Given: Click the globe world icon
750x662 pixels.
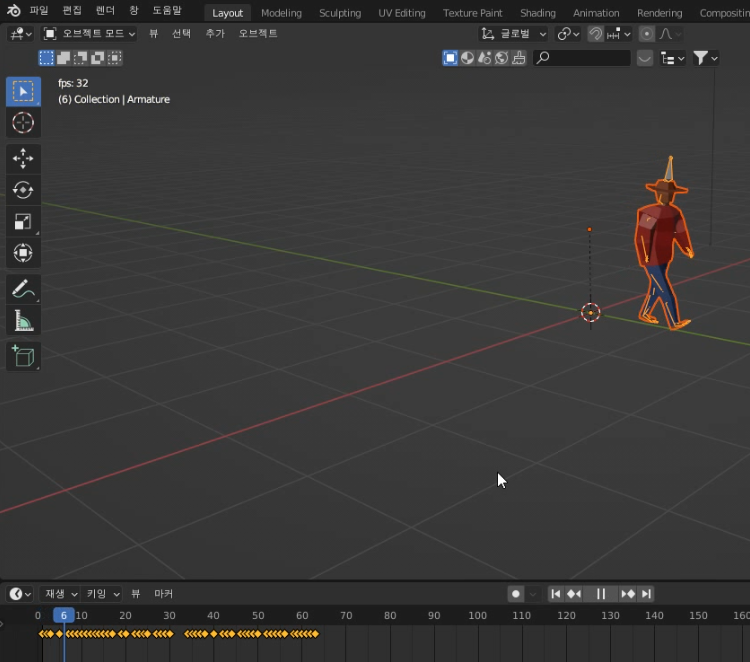Looking at the screenshot, I should [x=501, y=58].
